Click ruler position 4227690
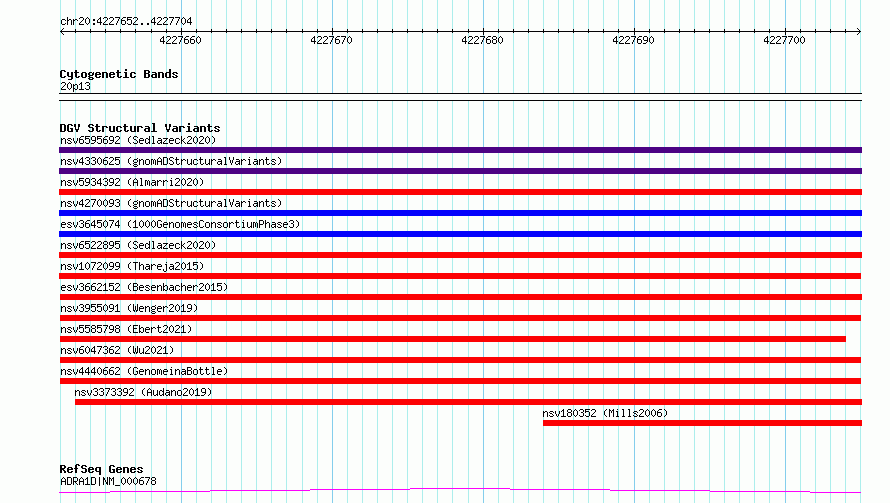Screen dimensions: 890x503 (x=633, y=40)
